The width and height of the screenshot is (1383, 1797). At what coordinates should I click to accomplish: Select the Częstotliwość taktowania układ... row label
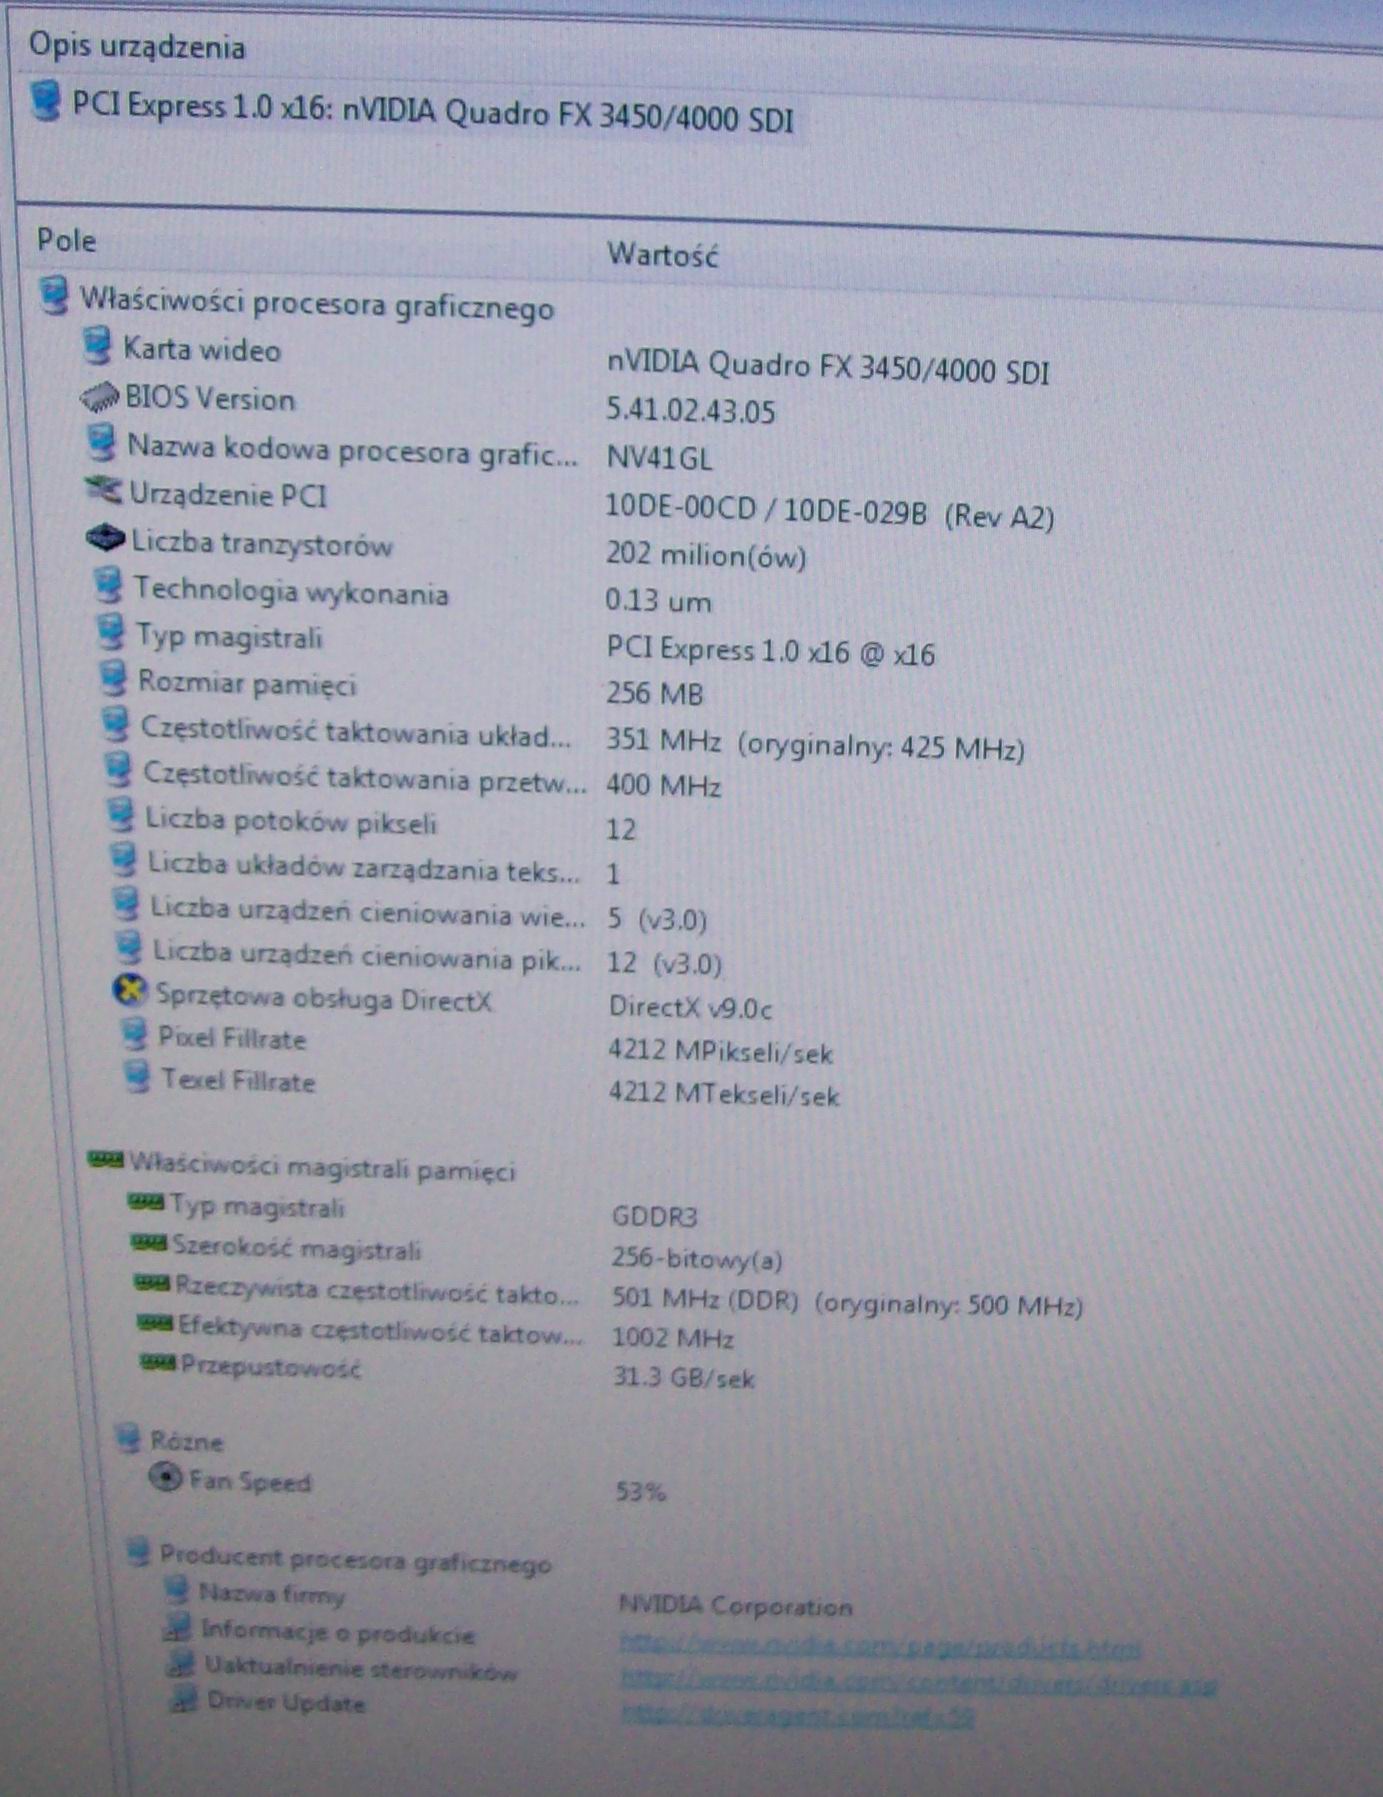(x=356, y=731)
